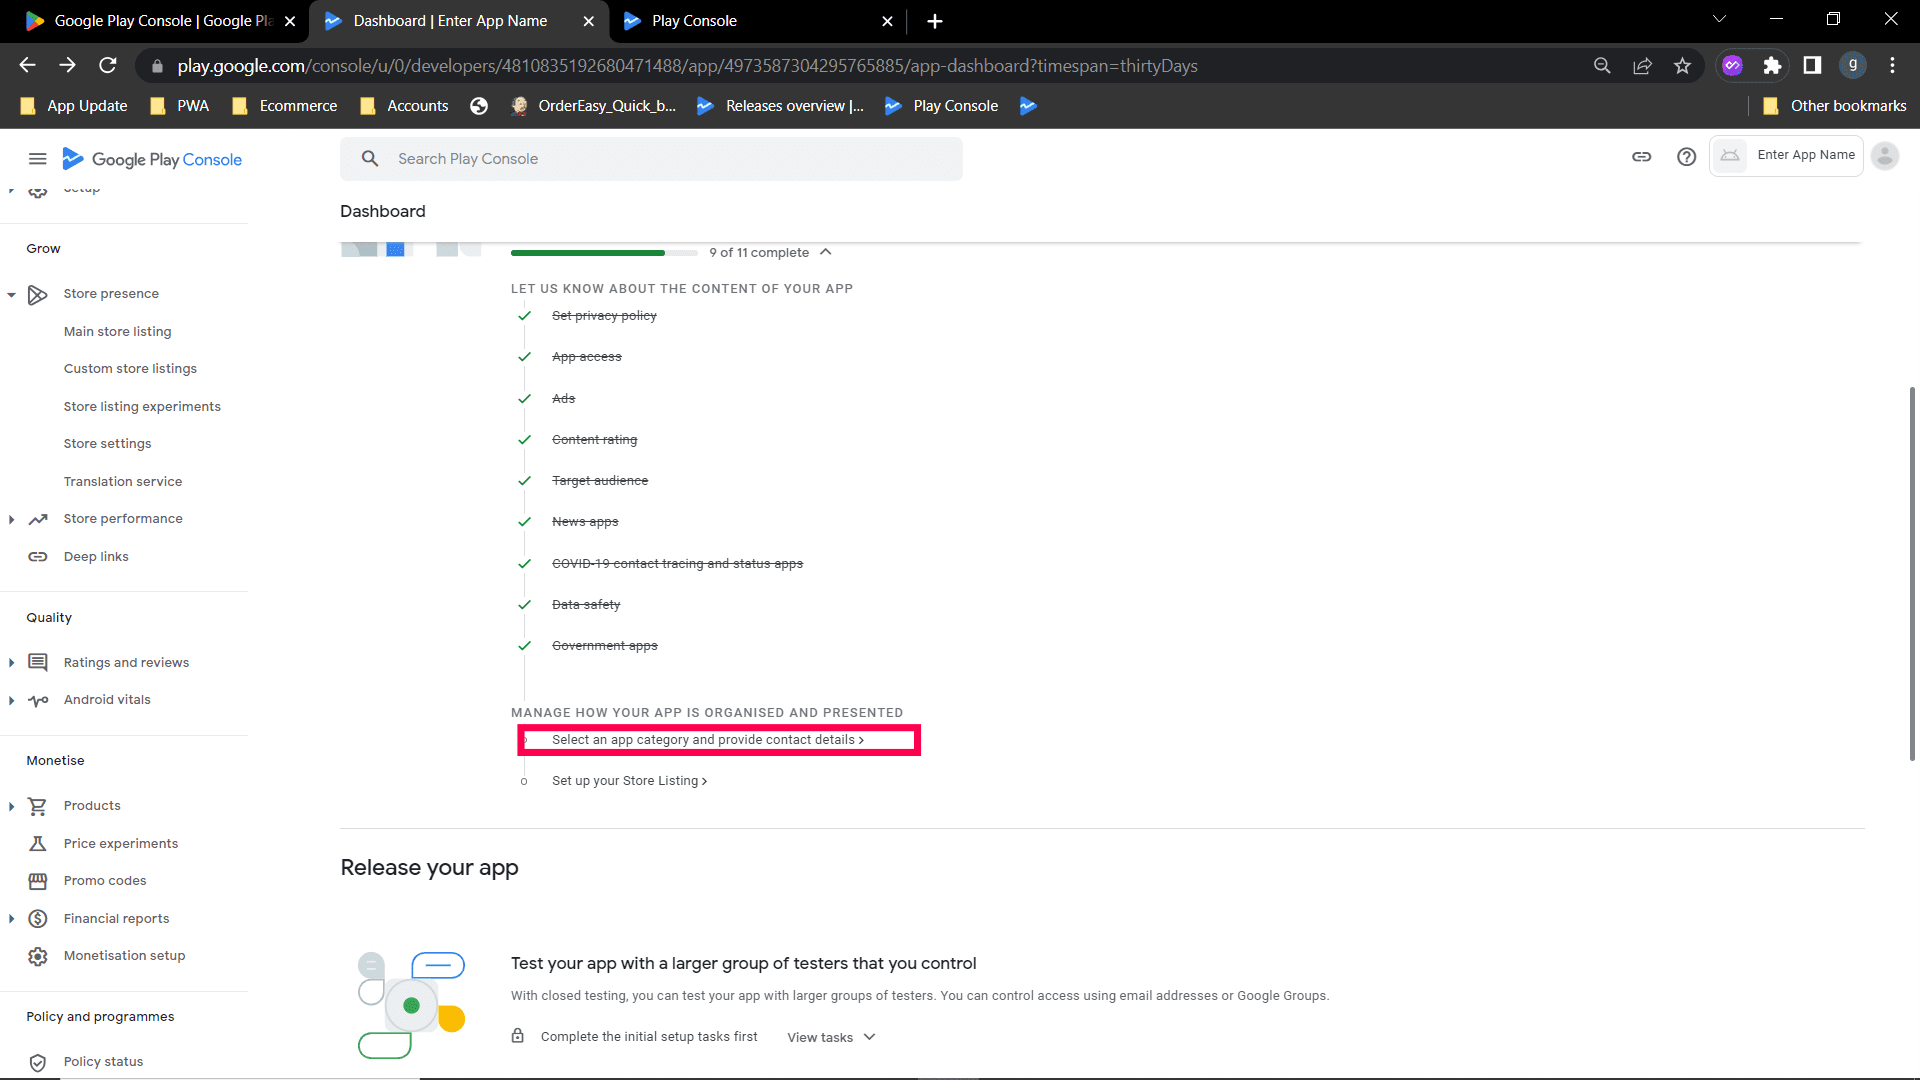Collapse the 9 of 11 complete chevron

click(826, 252)
